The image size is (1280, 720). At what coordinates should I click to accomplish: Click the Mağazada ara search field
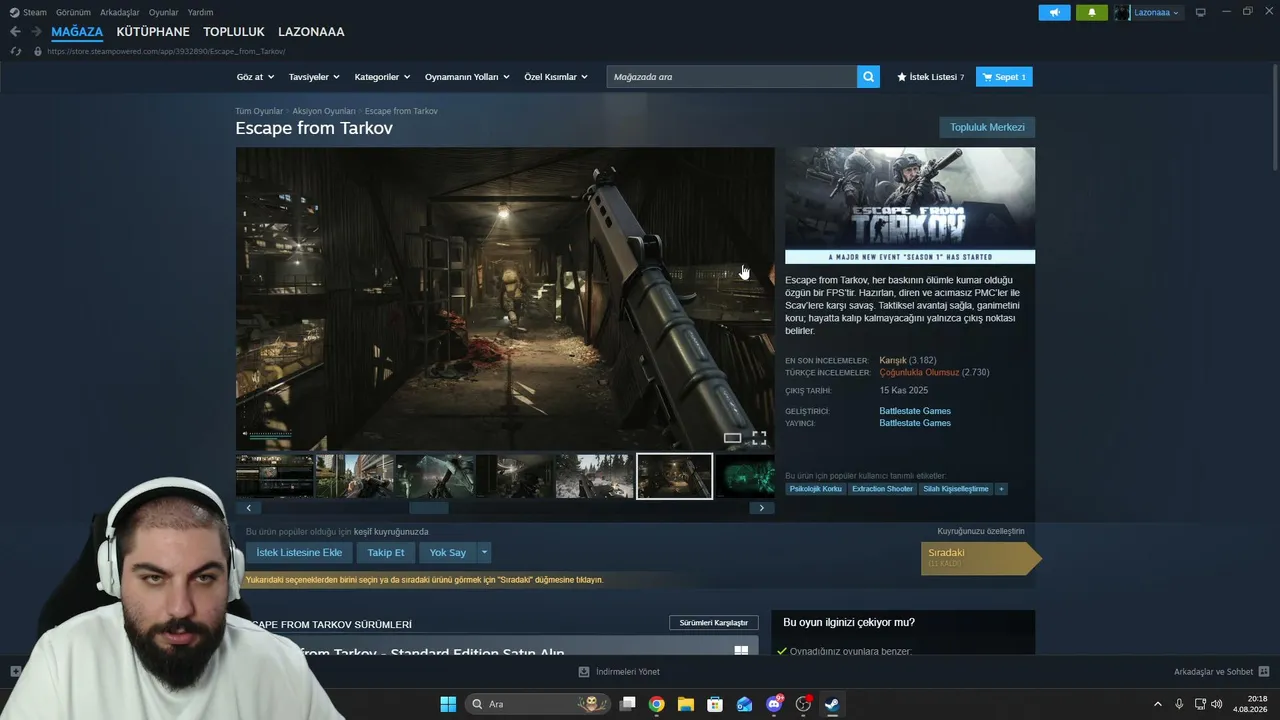click(732, 77)
